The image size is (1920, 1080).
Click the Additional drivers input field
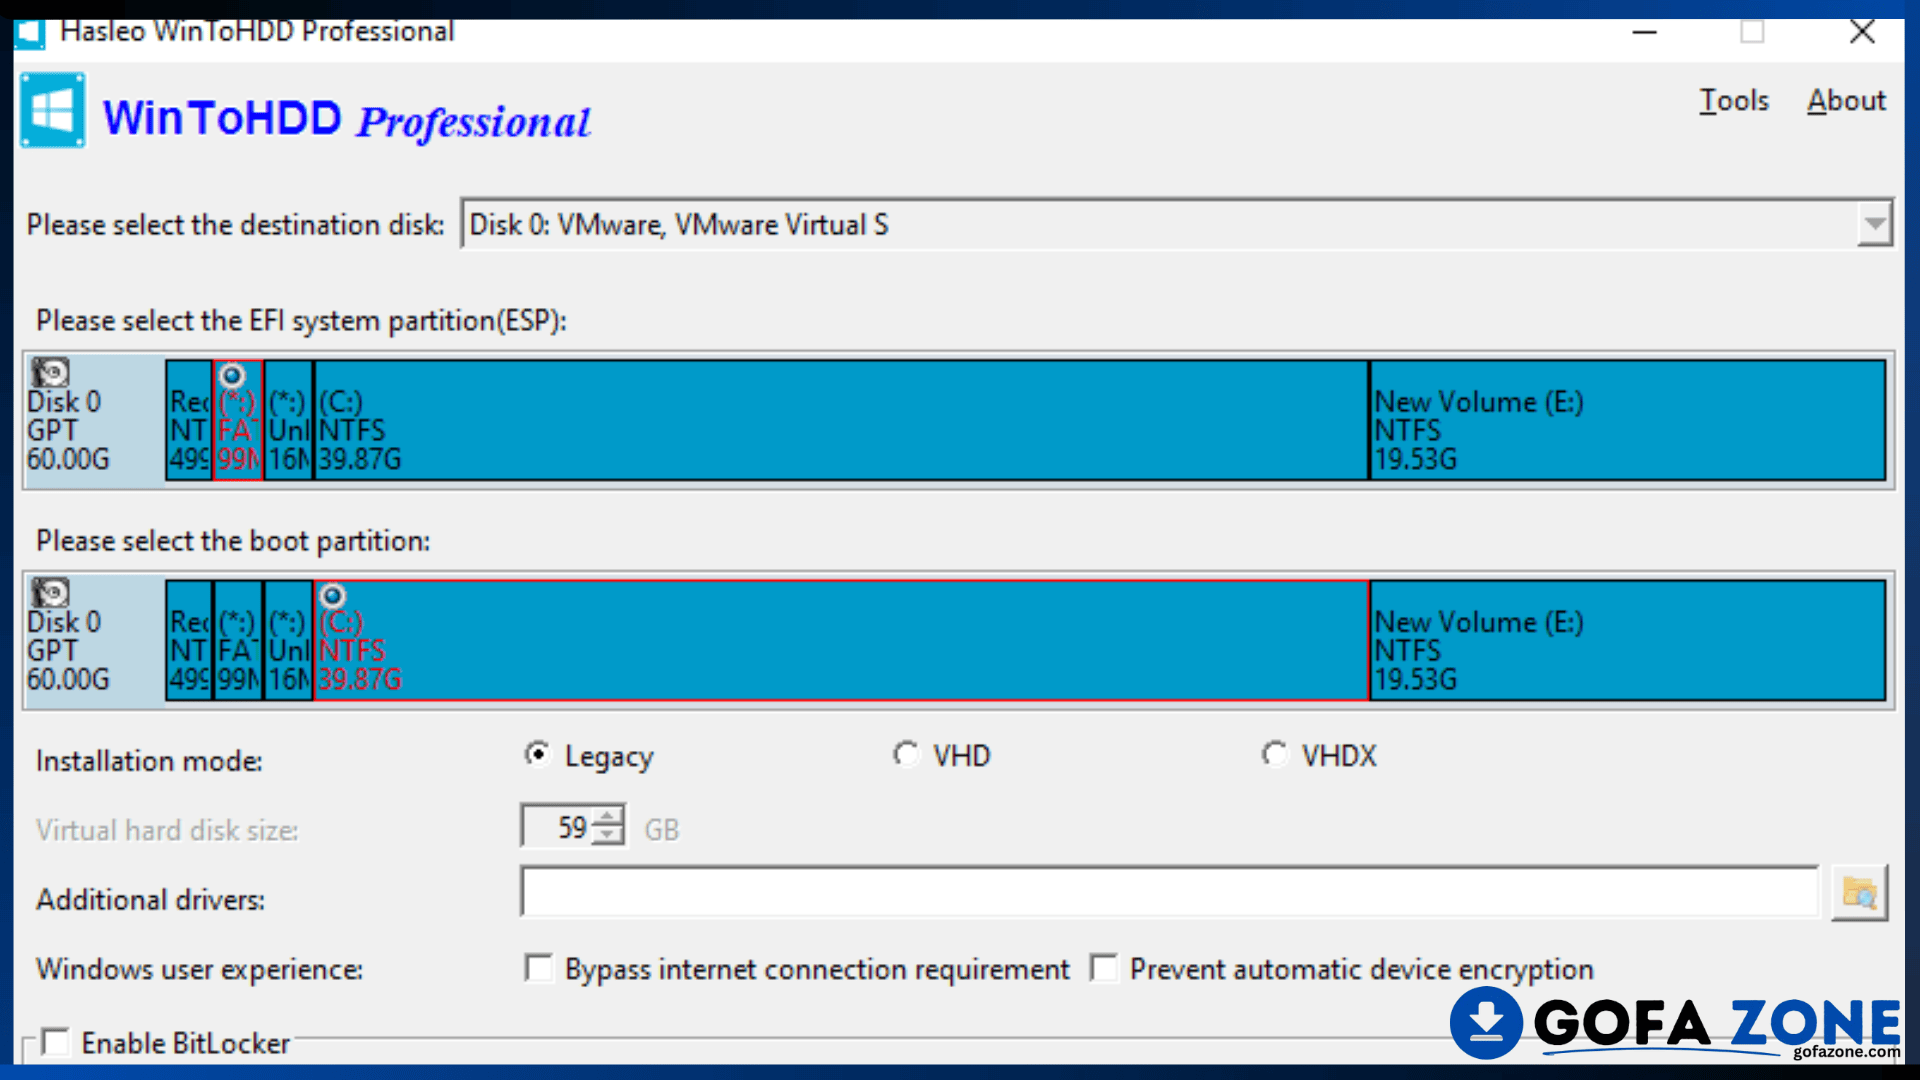click(1169, 892)
